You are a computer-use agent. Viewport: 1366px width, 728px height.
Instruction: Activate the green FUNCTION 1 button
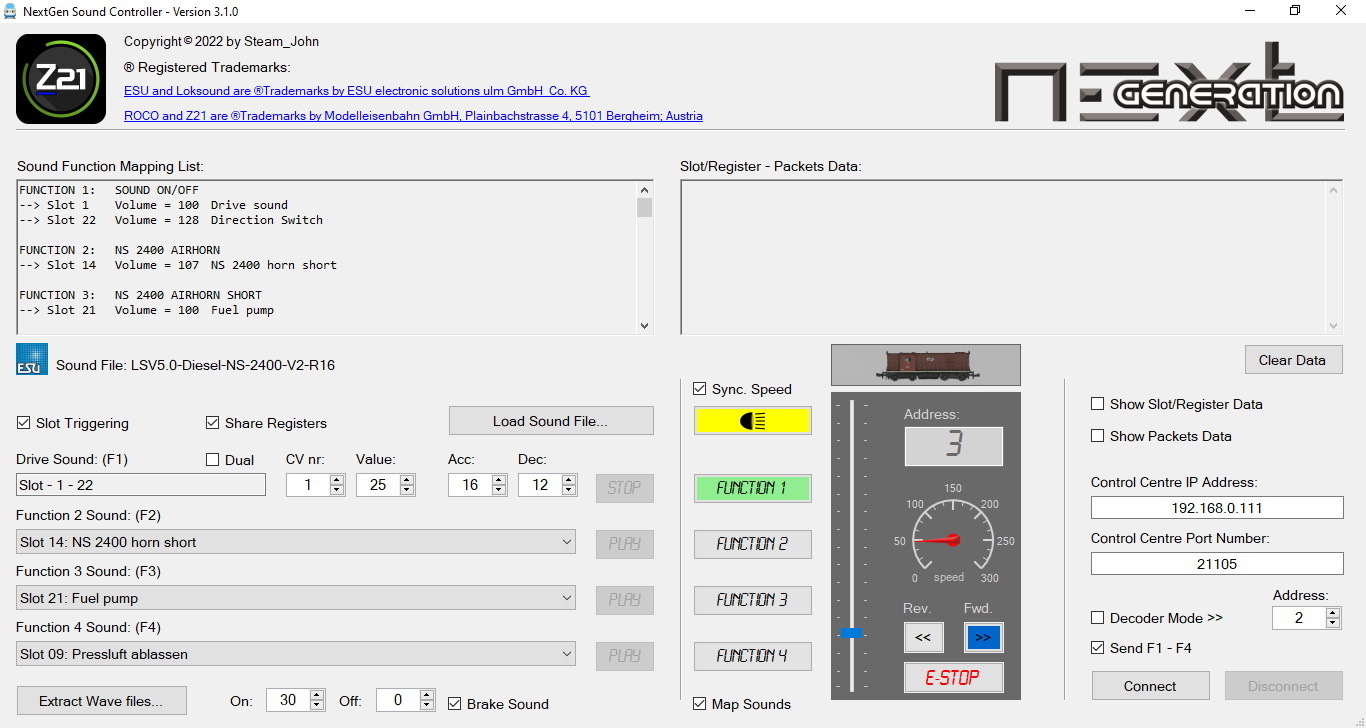coord(752,488)
